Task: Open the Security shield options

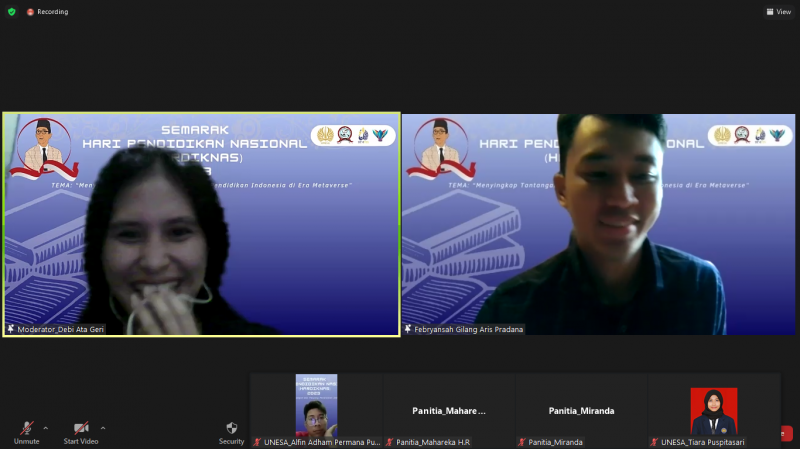Action: point(231,430)
